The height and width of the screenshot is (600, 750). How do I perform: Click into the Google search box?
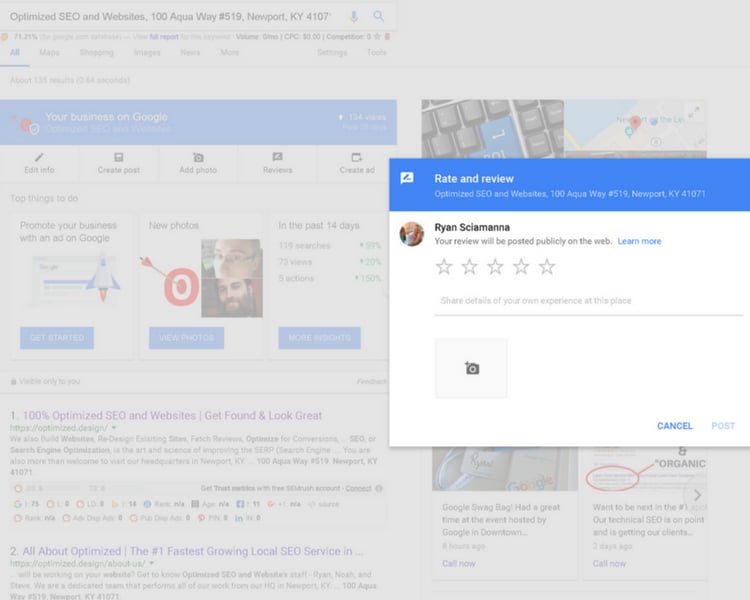170,17
